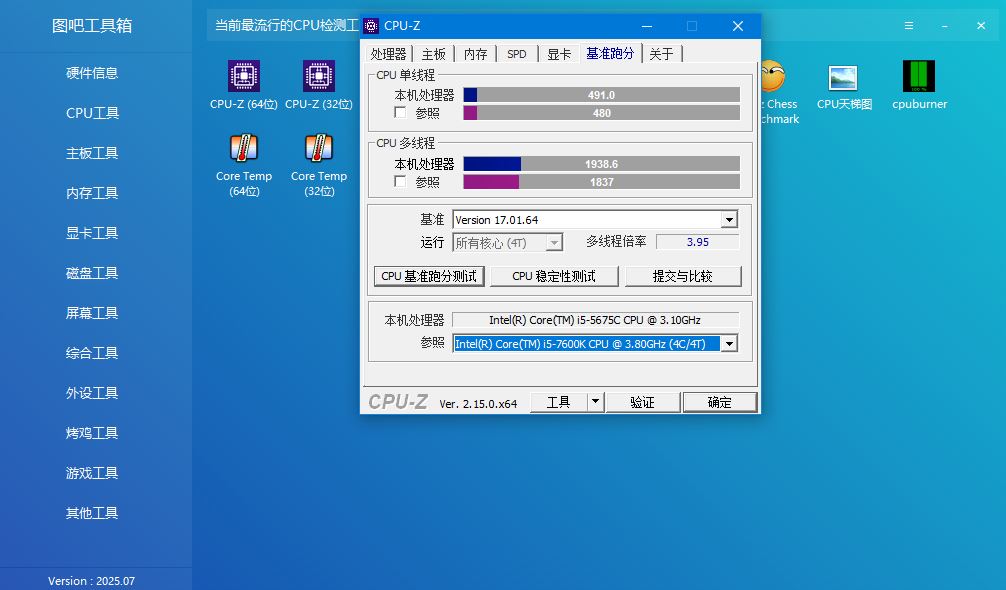Open 磁盘工具 in the sidebar
The height and width of the screenshot is (590, 1006).
click(92, 273)
